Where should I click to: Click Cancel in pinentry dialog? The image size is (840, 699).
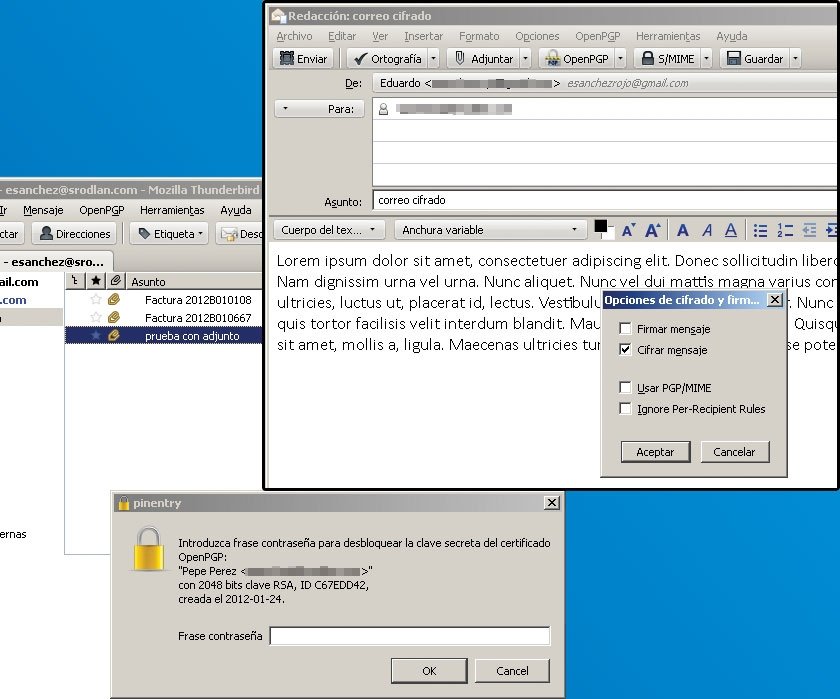point(512,671)
